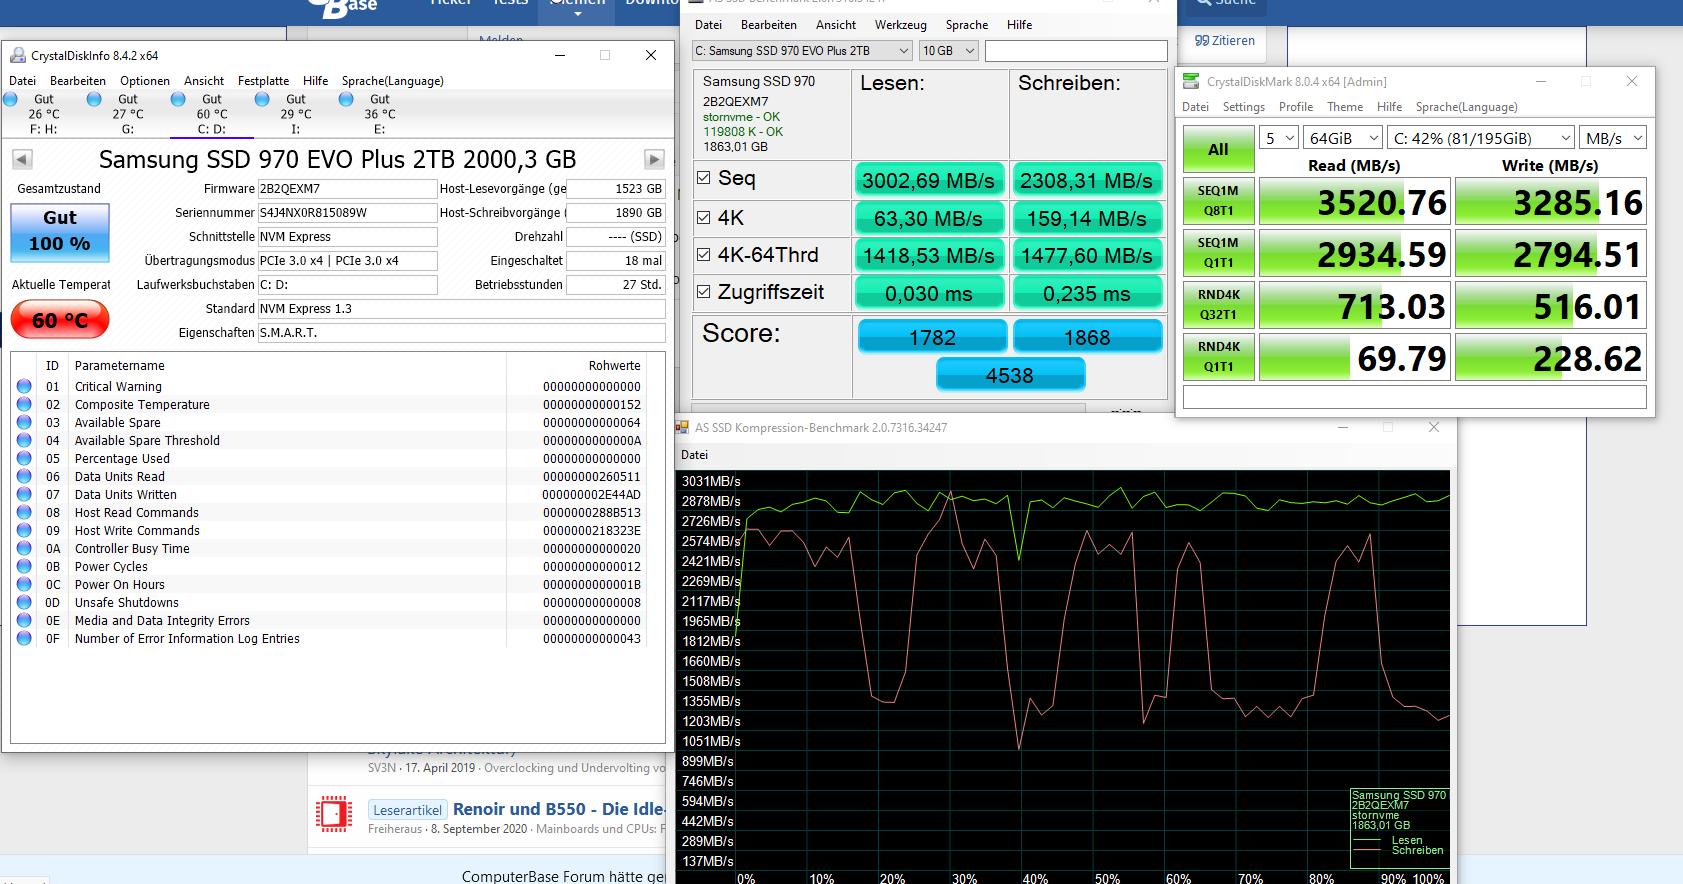The width and height of the screenshot is (1683, 884).
Task: Run the RND4K Q1T1 test
Action: point(1218,357)
